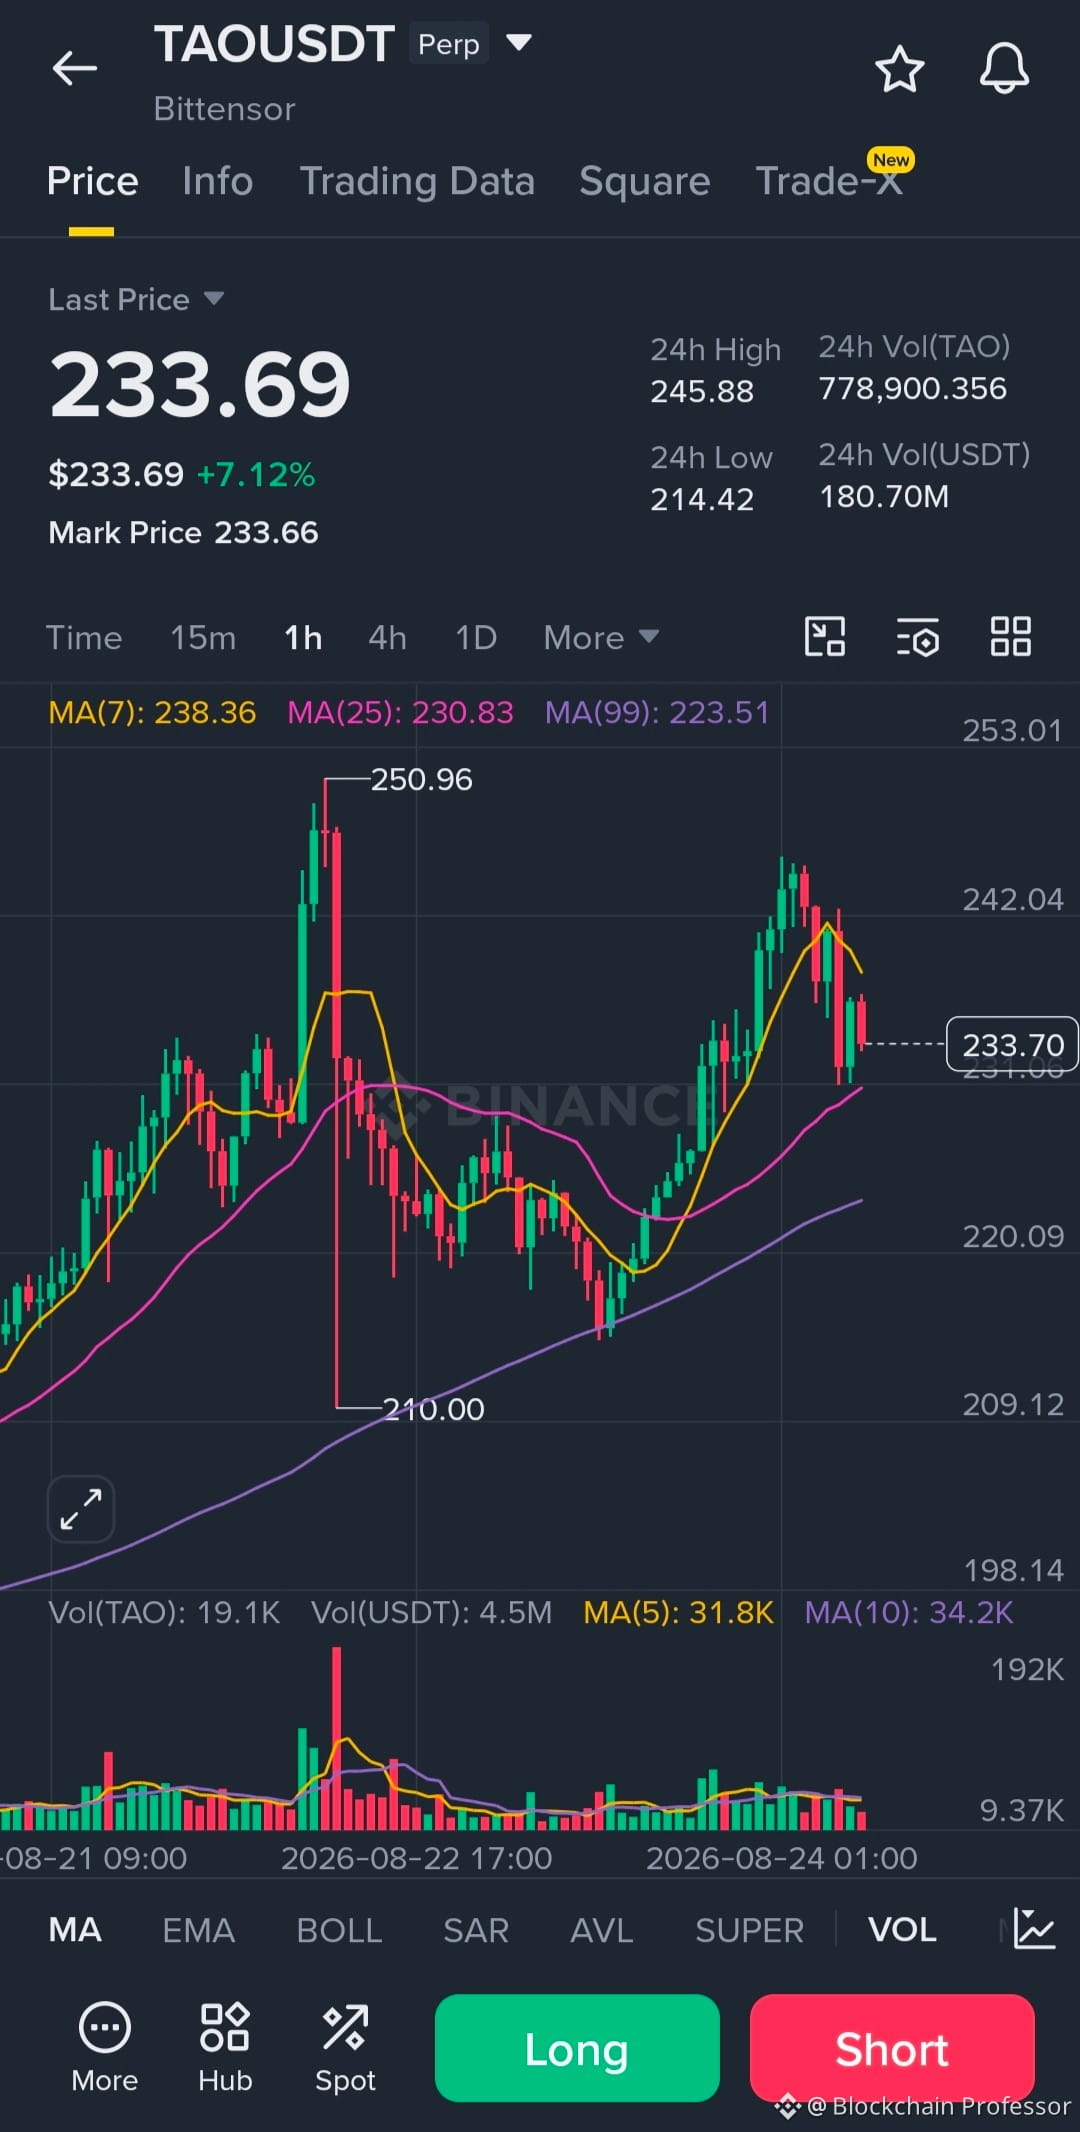Screen dimensions: 1080x2132
Task: Toggle the SAR indicator
Action: (x=476, y=1930)
